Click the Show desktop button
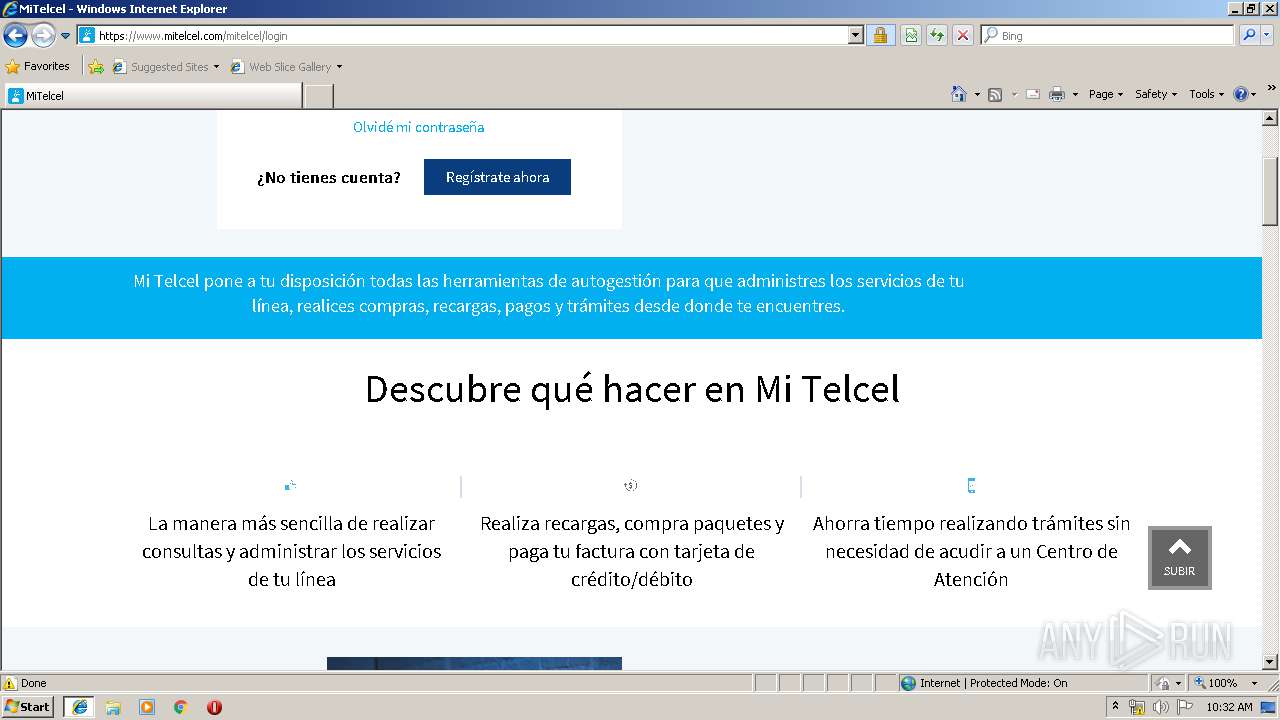The height and width of the screenshot is (720, 1280). point(1269,707)
